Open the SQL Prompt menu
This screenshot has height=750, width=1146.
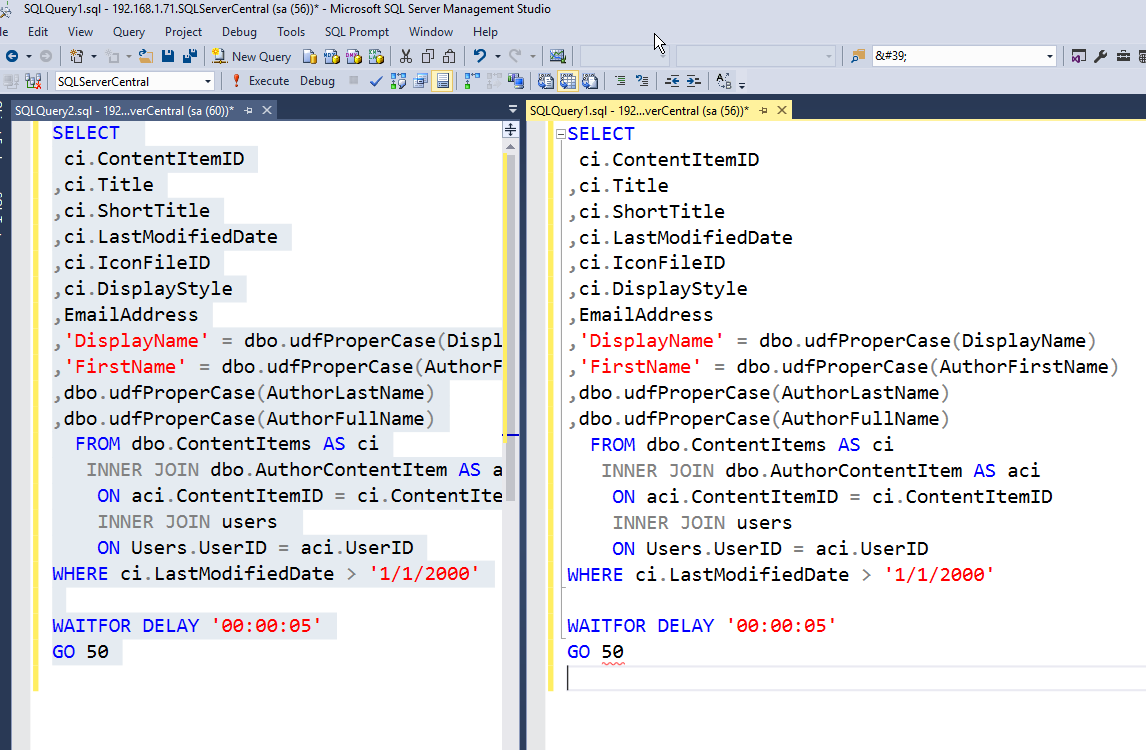pos(357,31)
